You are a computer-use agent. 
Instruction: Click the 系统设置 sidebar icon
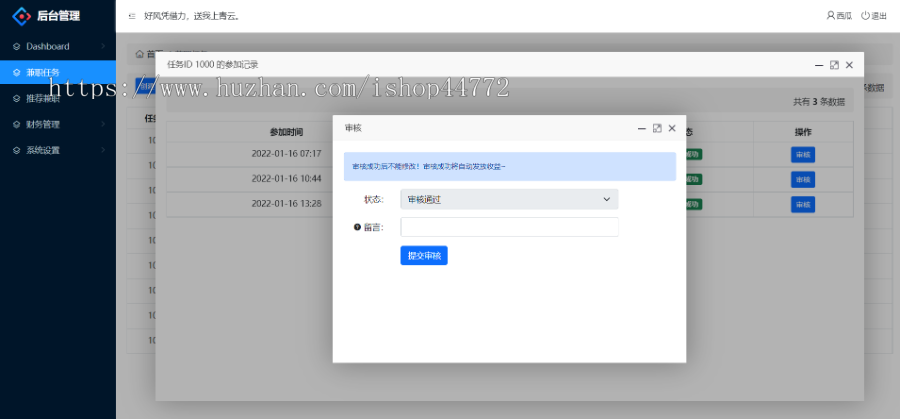pyautogui.click(x=17, y=150)
